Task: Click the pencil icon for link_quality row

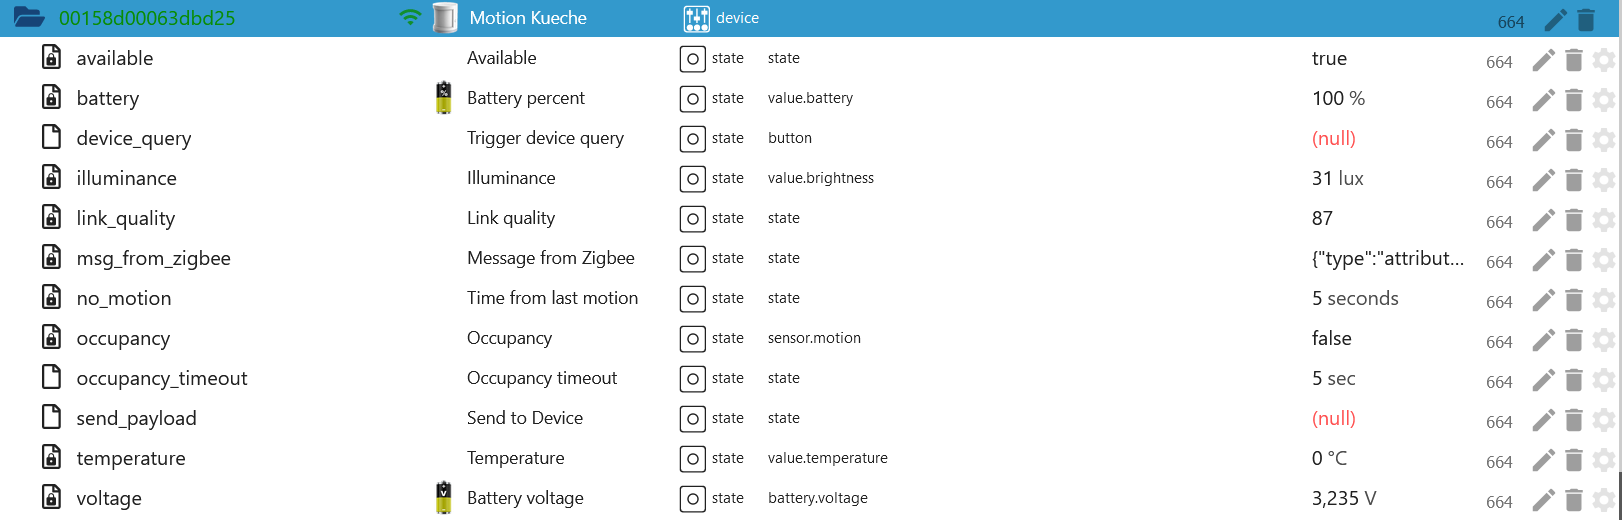Action: pos(1543,220)
